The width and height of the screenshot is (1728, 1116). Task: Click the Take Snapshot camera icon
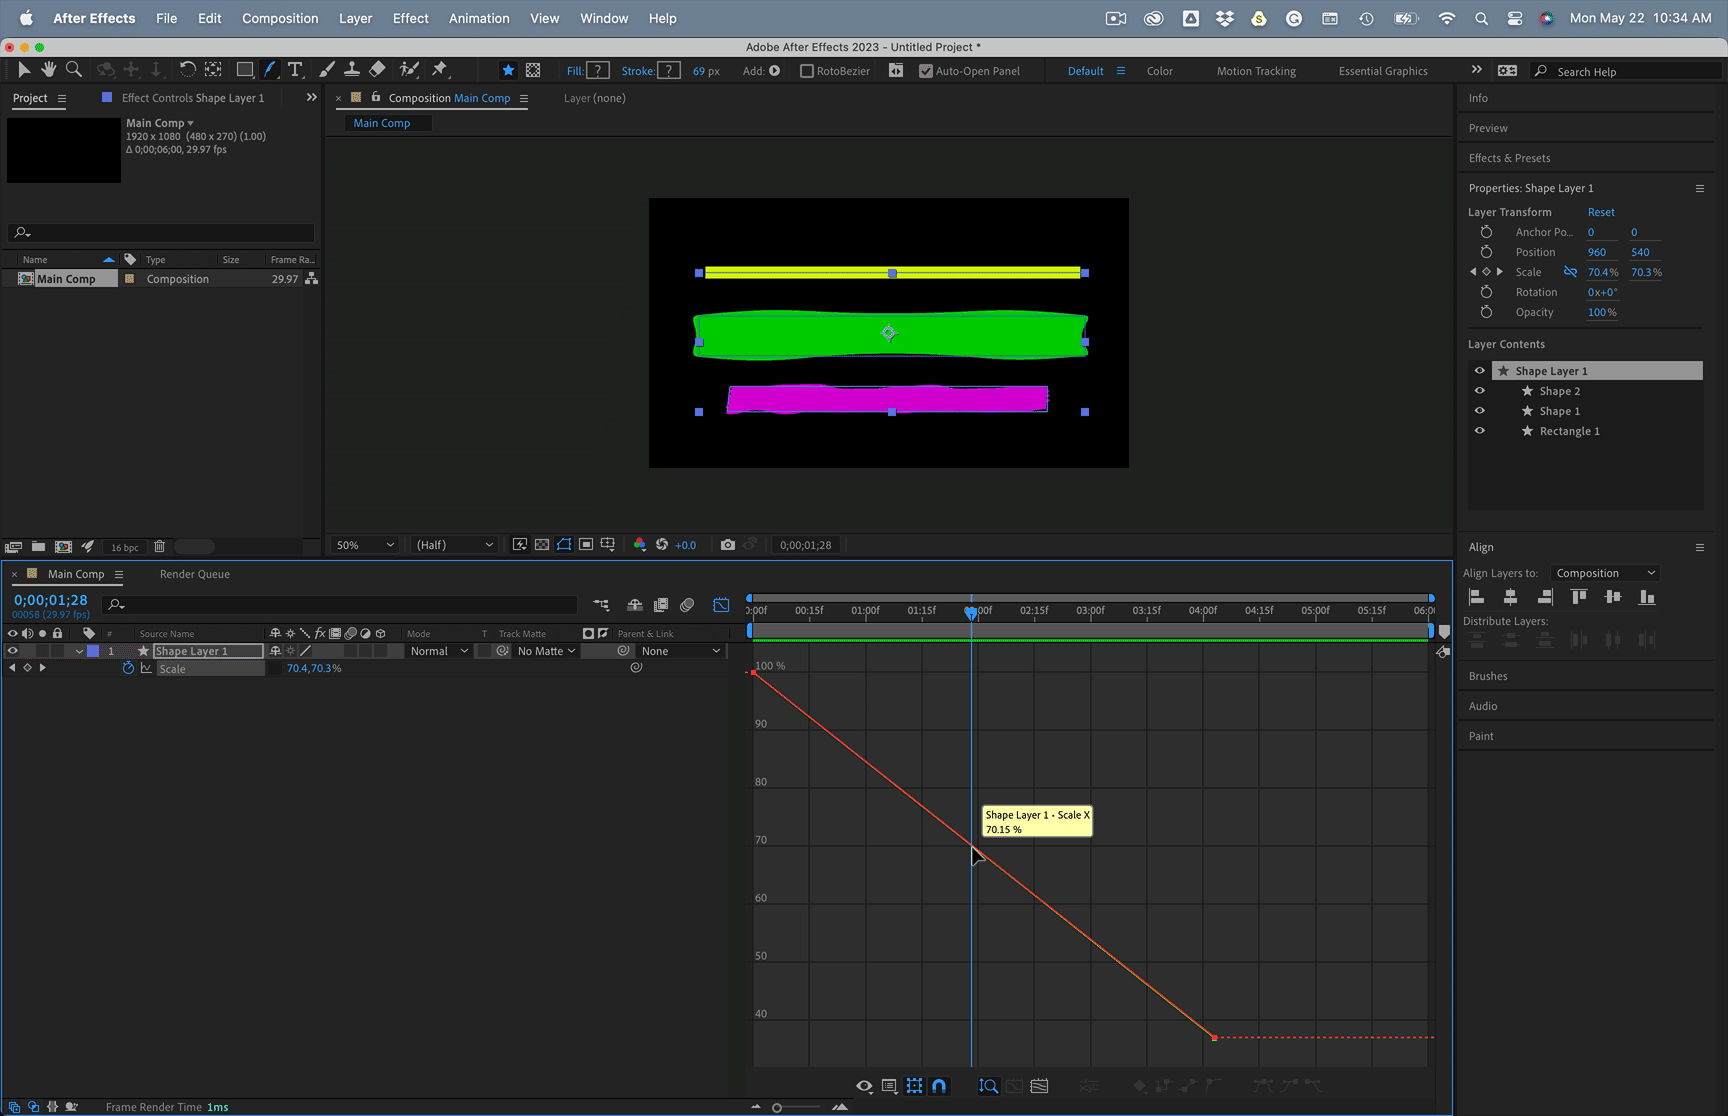tap(728, 545)
